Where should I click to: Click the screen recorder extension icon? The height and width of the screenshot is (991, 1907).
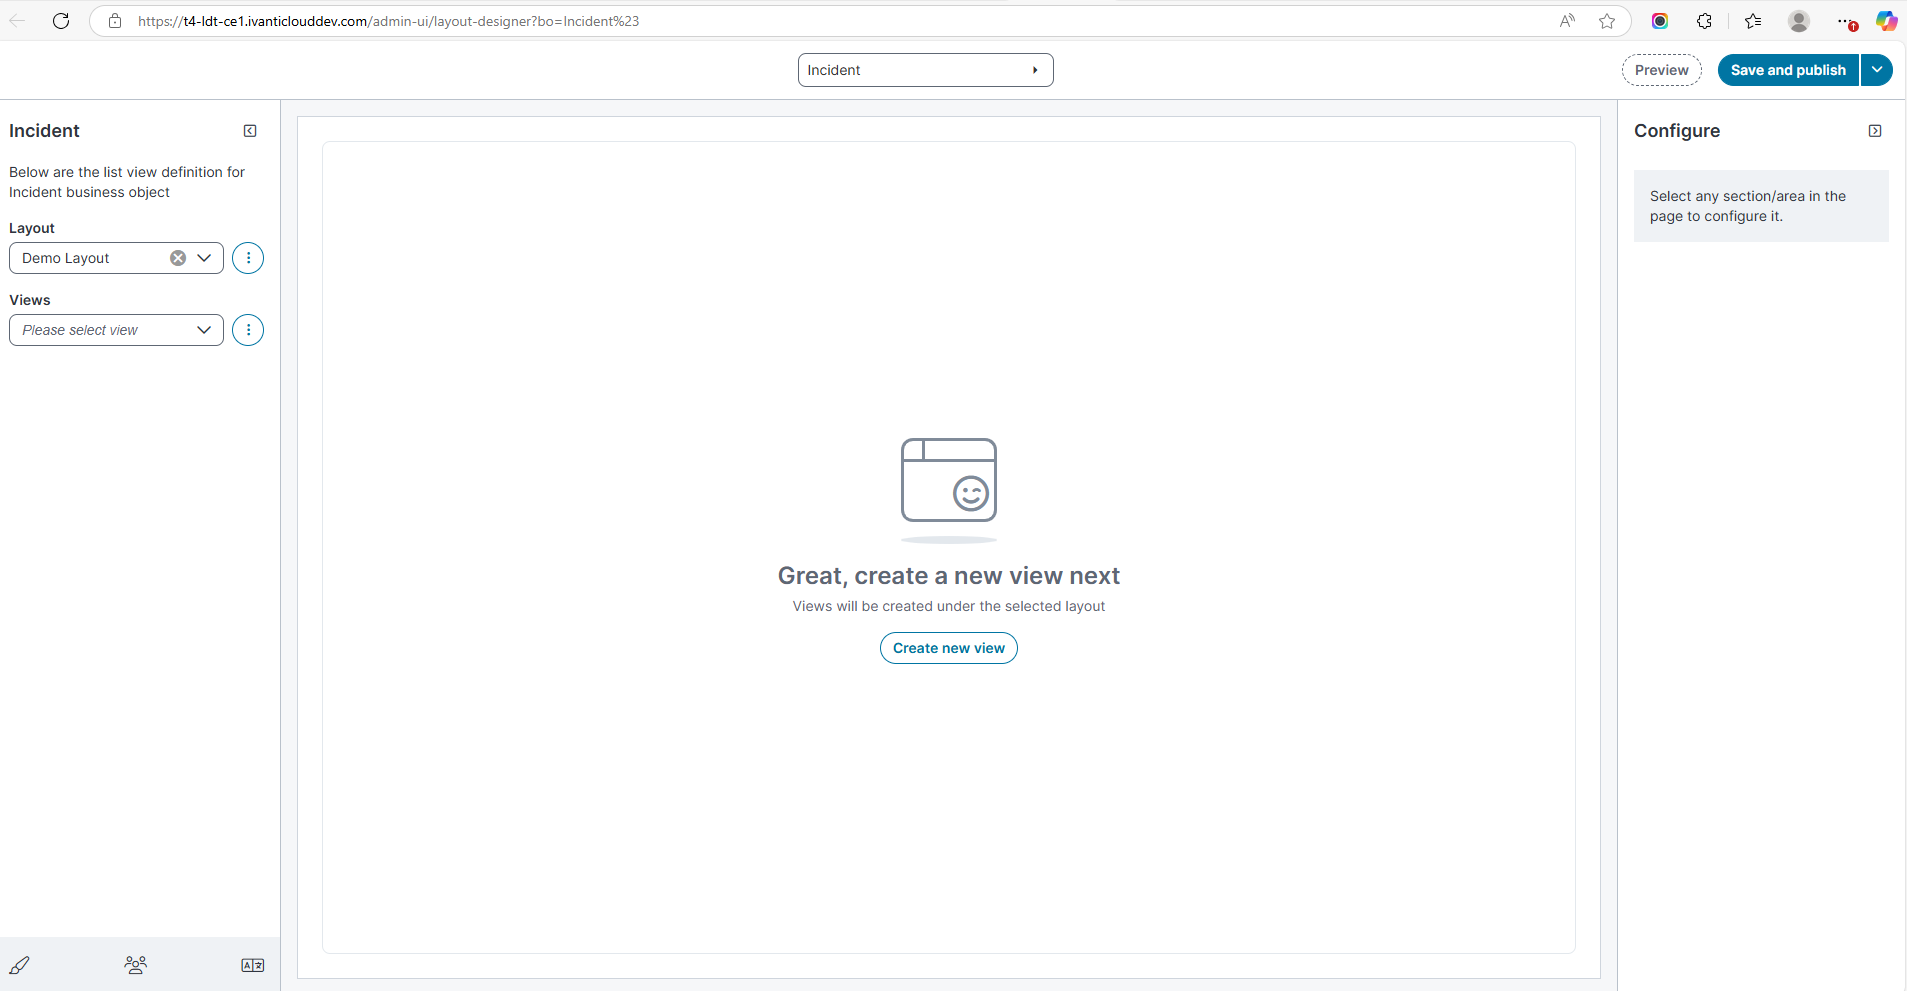[x=1660, y=21]
